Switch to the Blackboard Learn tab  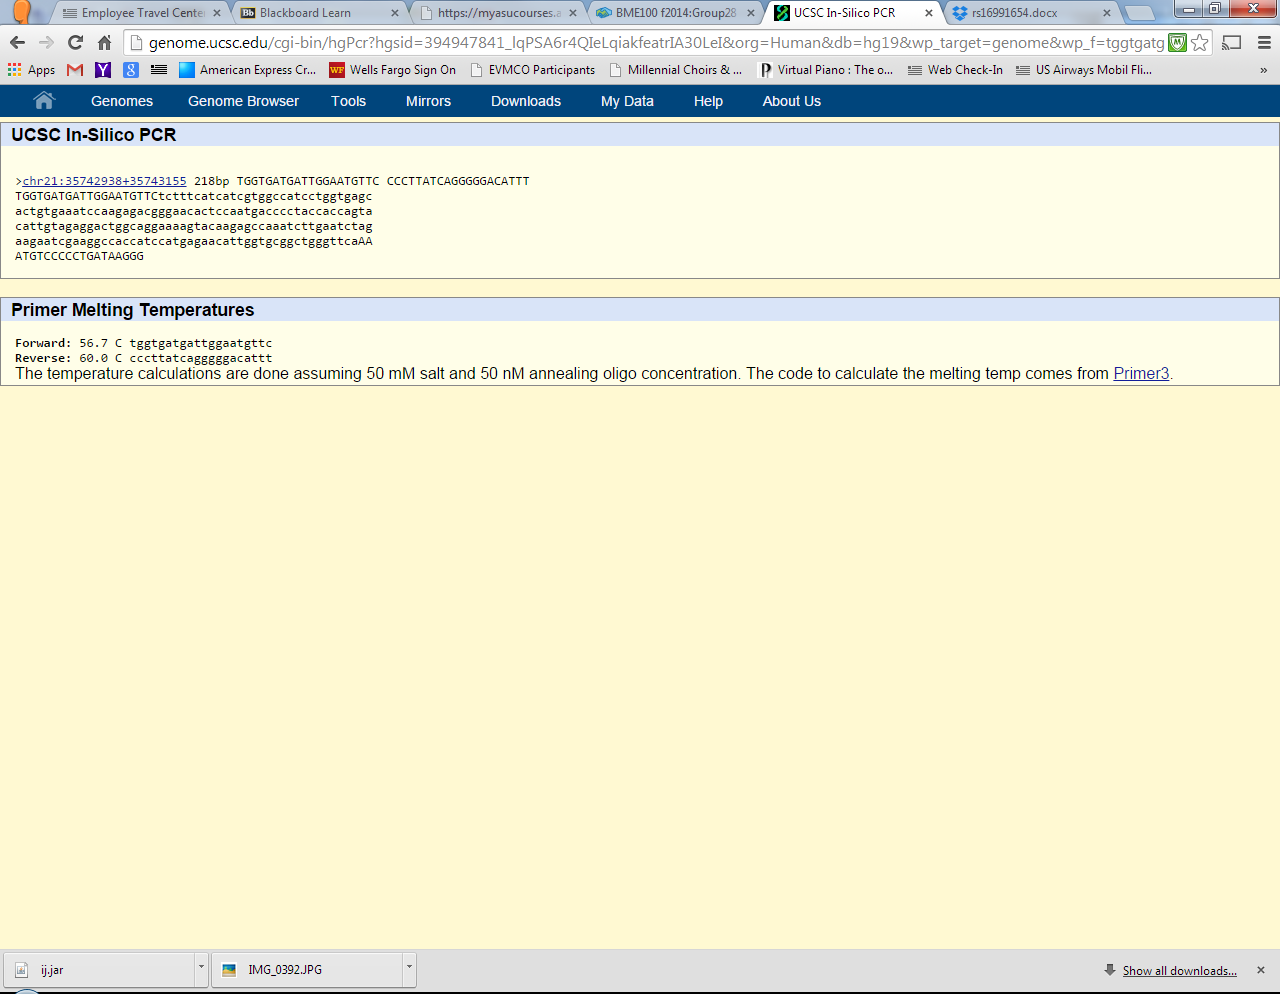(x=305, y=13)
